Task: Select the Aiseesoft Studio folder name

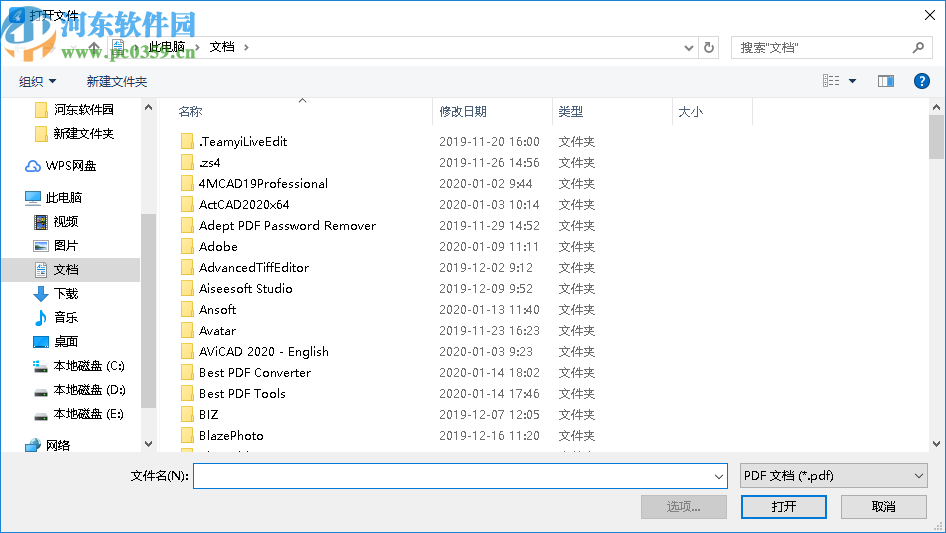Action: pos(246,289)
